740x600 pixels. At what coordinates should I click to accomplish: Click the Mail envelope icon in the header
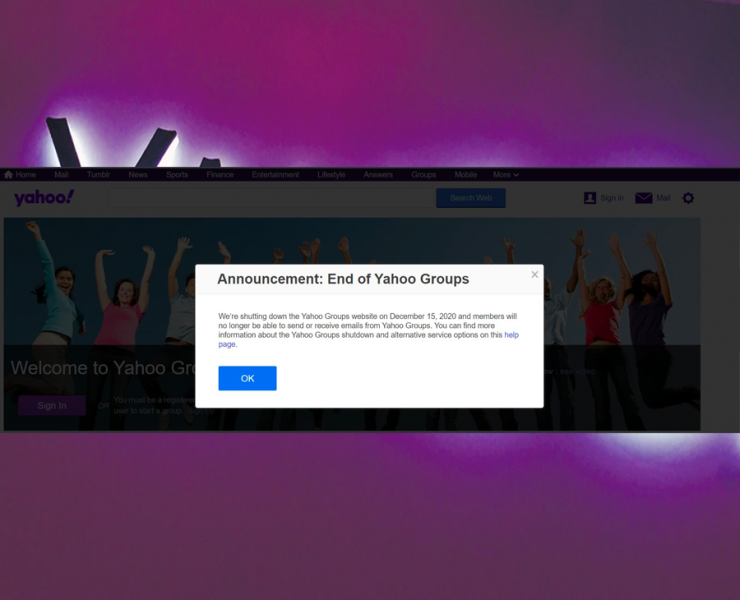pos(643,198)
